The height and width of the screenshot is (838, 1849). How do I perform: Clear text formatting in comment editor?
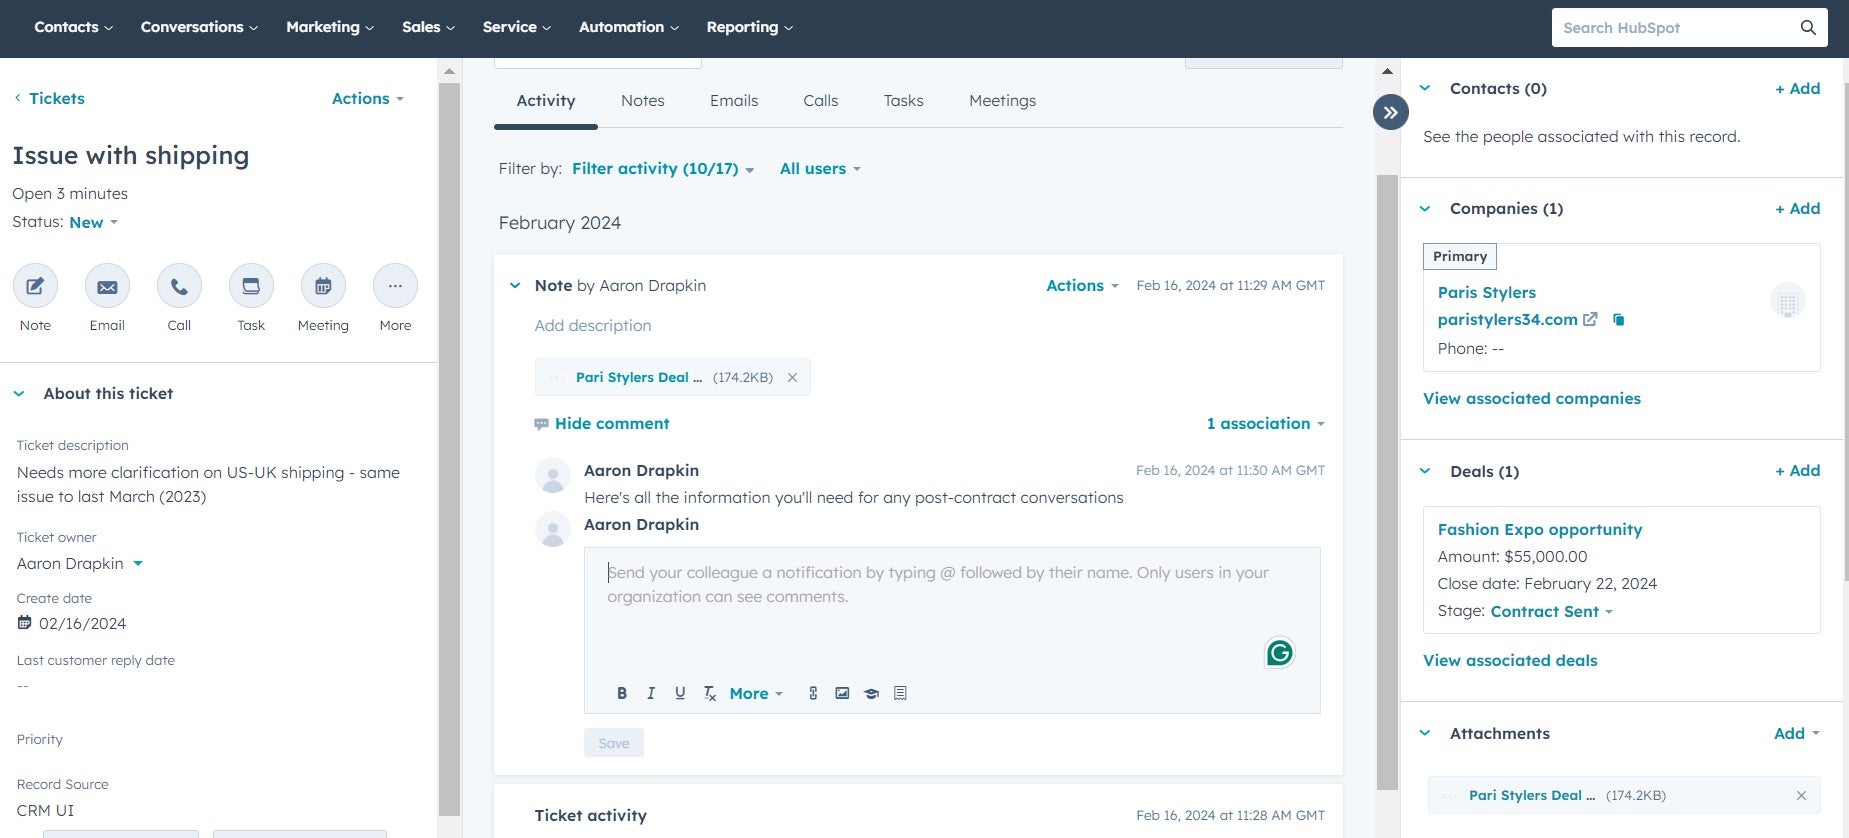(x=709, y=693)
